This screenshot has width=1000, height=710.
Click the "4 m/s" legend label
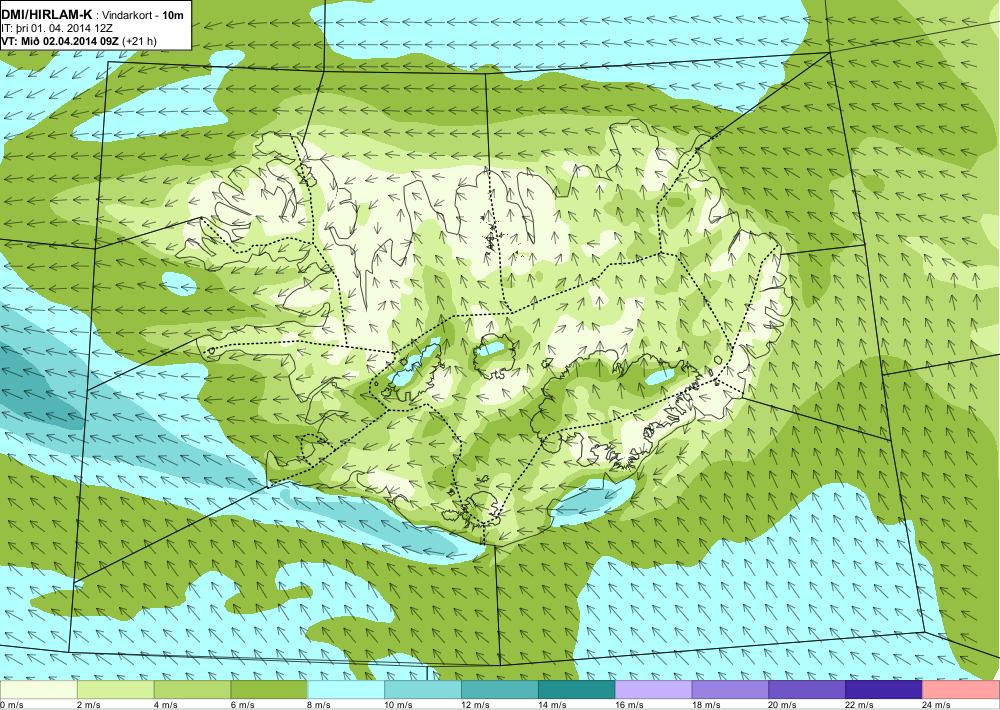166,705
